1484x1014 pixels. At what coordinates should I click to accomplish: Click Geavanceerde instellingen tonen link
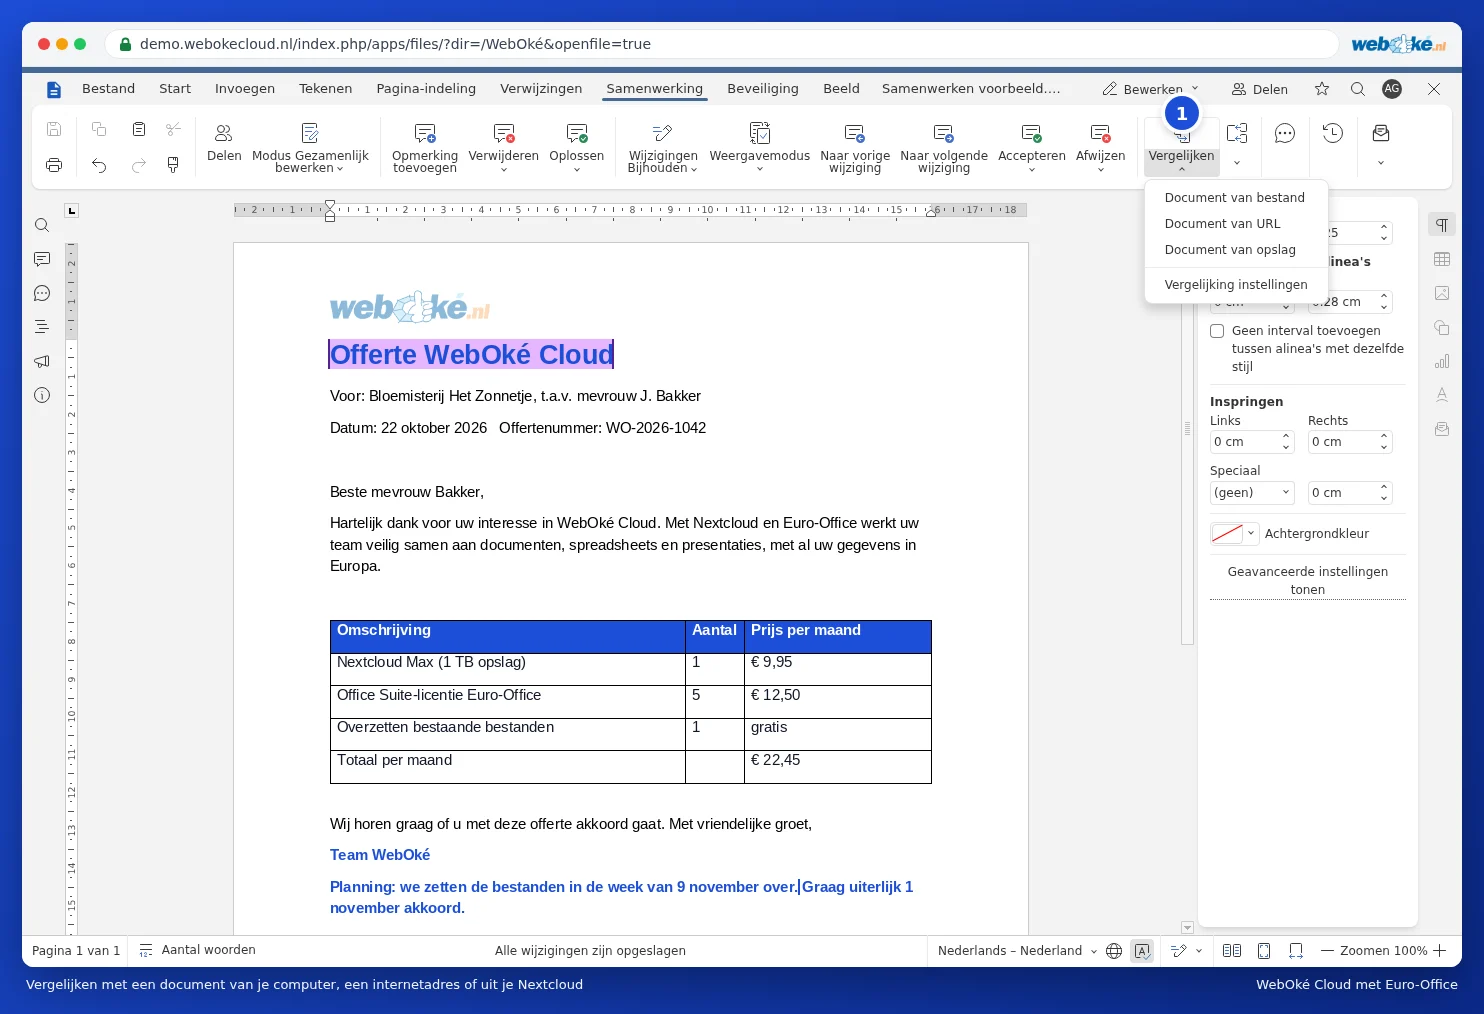coord(1308,580)
